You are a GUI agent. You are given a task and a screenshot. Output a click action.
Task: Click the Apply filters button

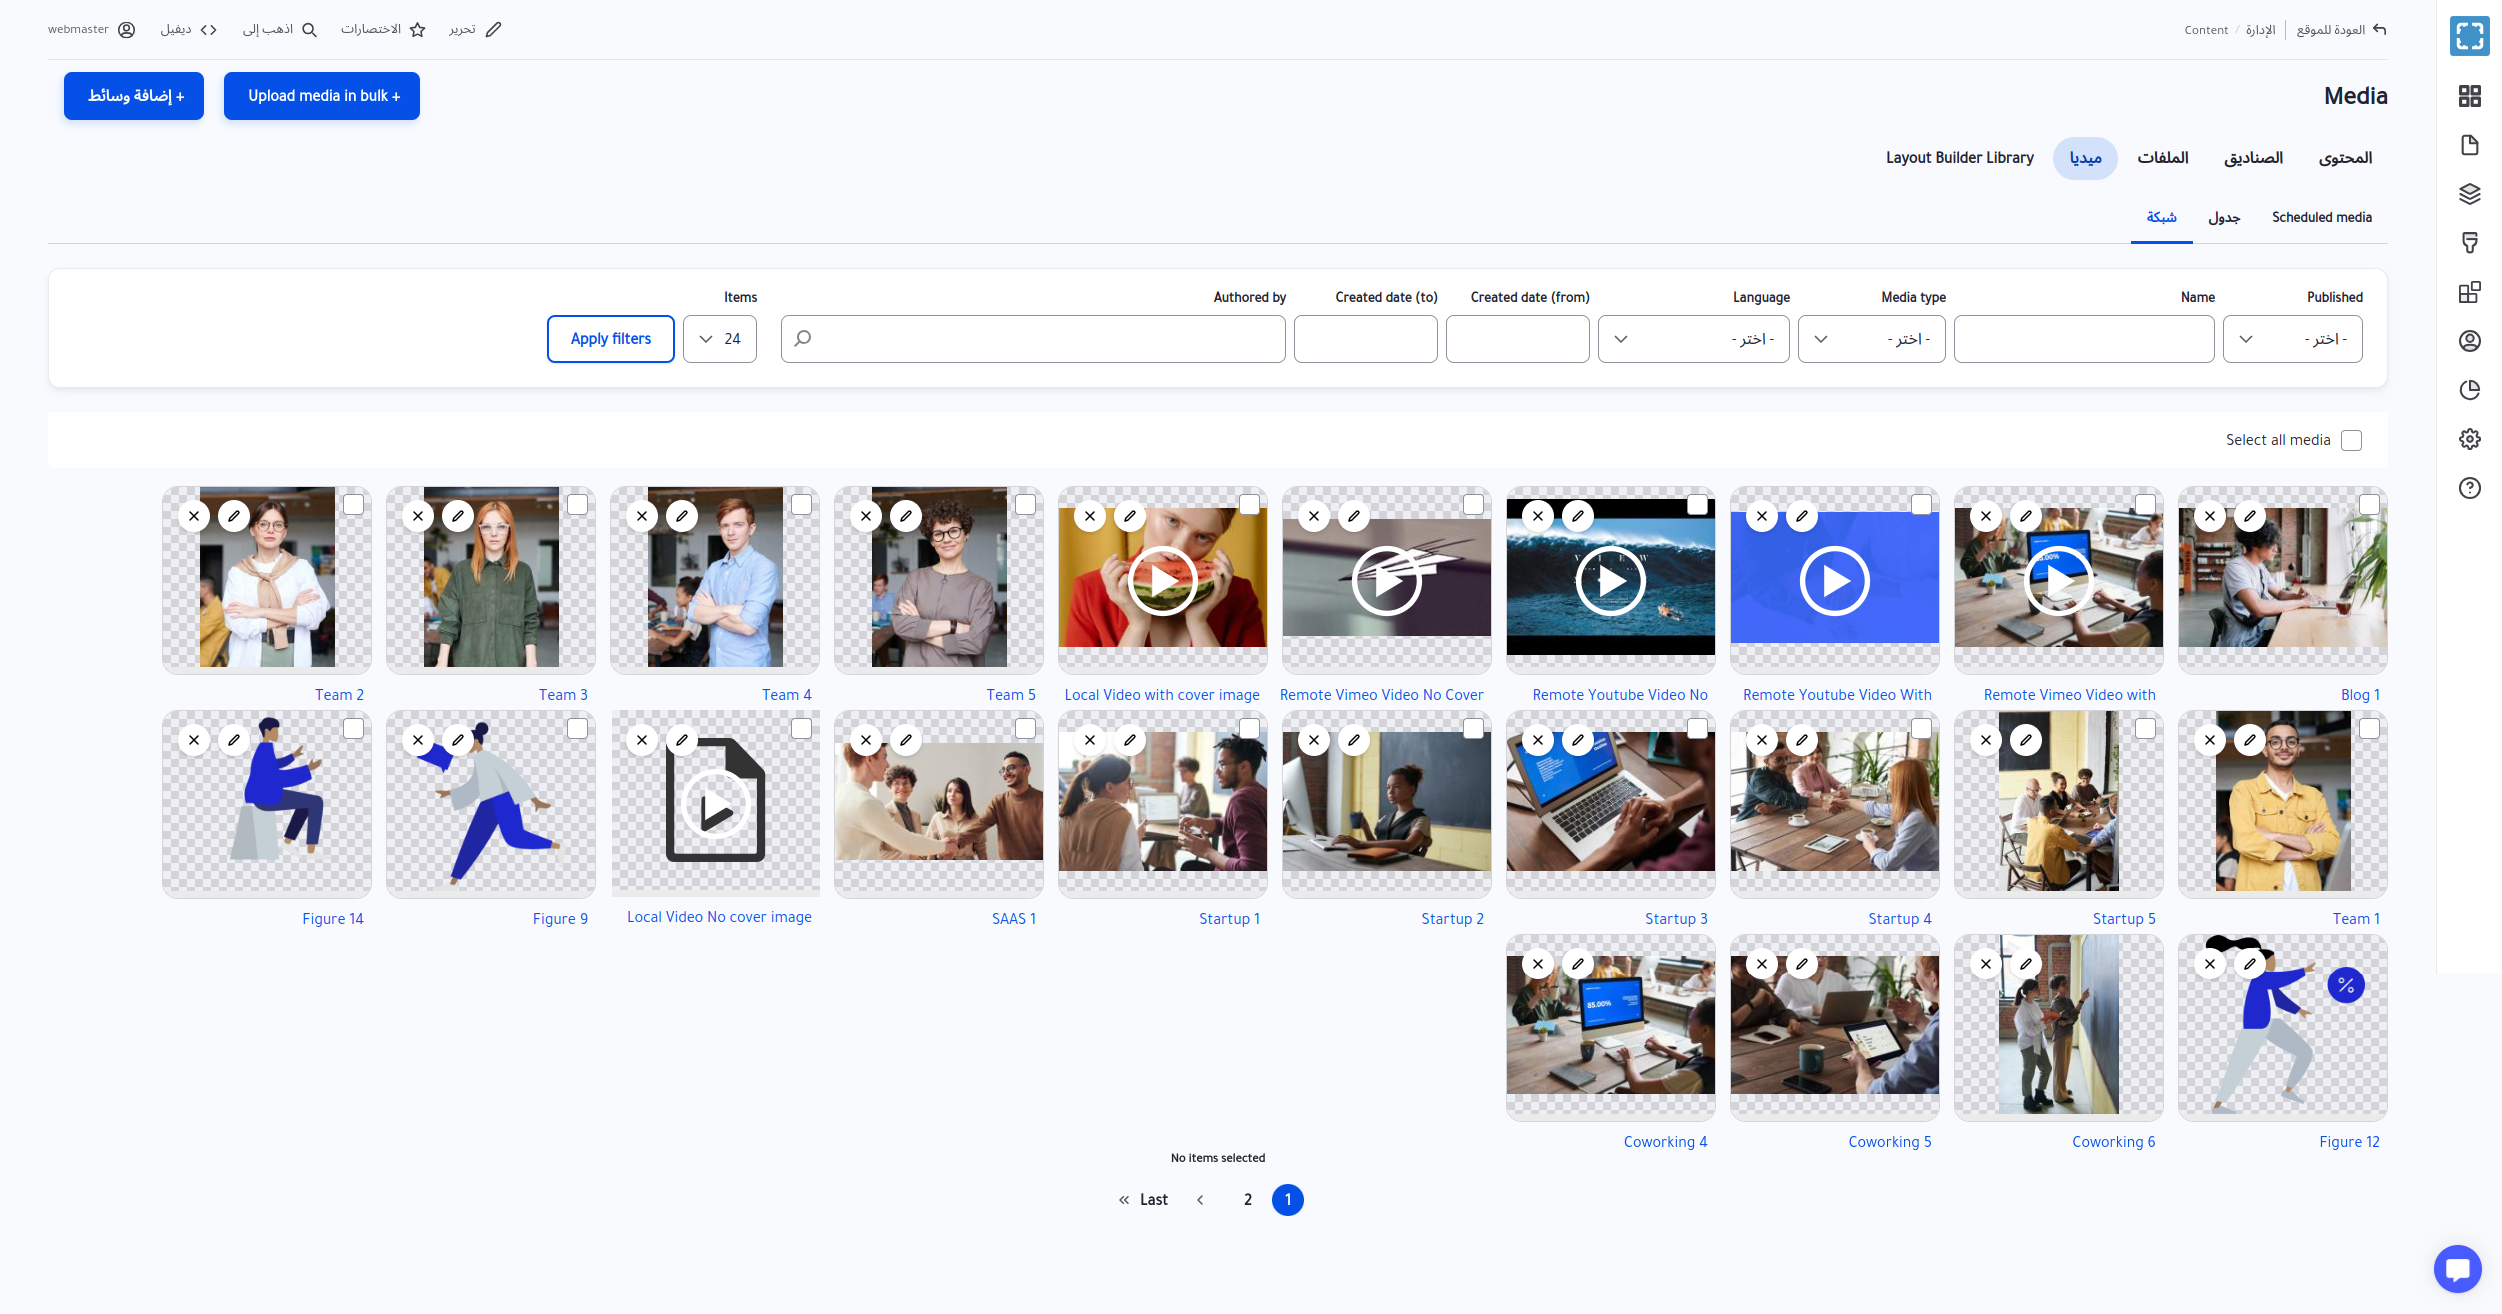(x=610, y=339)
